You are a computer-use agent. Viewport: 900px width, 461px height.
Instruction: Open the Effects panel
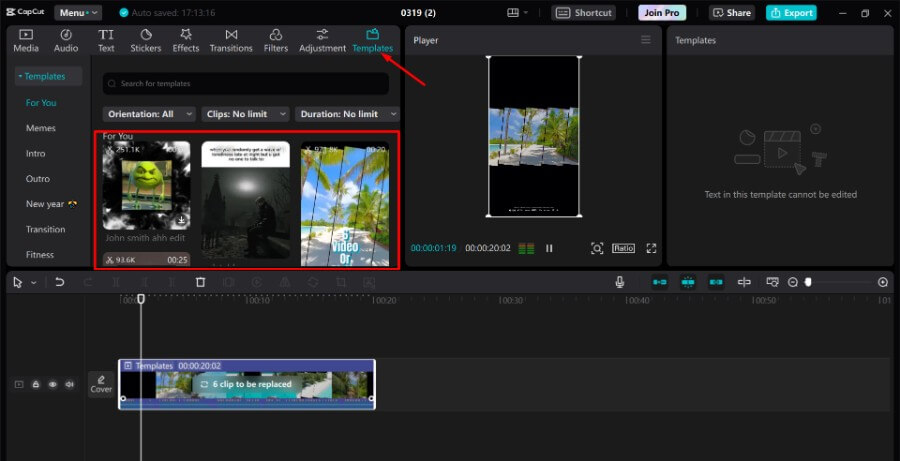(185, 40)
